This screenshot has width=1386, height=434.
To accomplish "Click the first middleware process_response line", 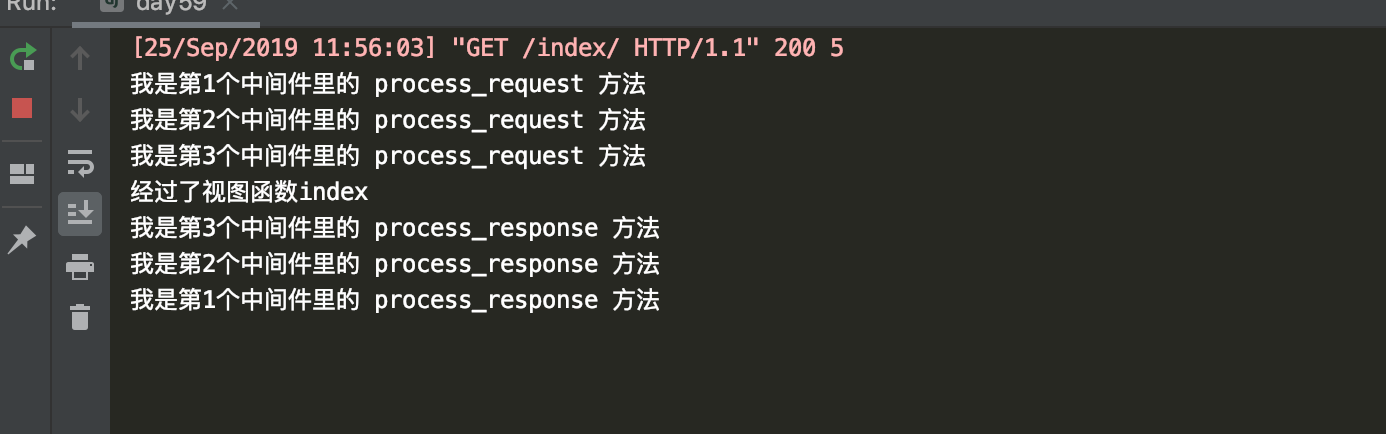I will pyautogui.click(x=395, y=300).
